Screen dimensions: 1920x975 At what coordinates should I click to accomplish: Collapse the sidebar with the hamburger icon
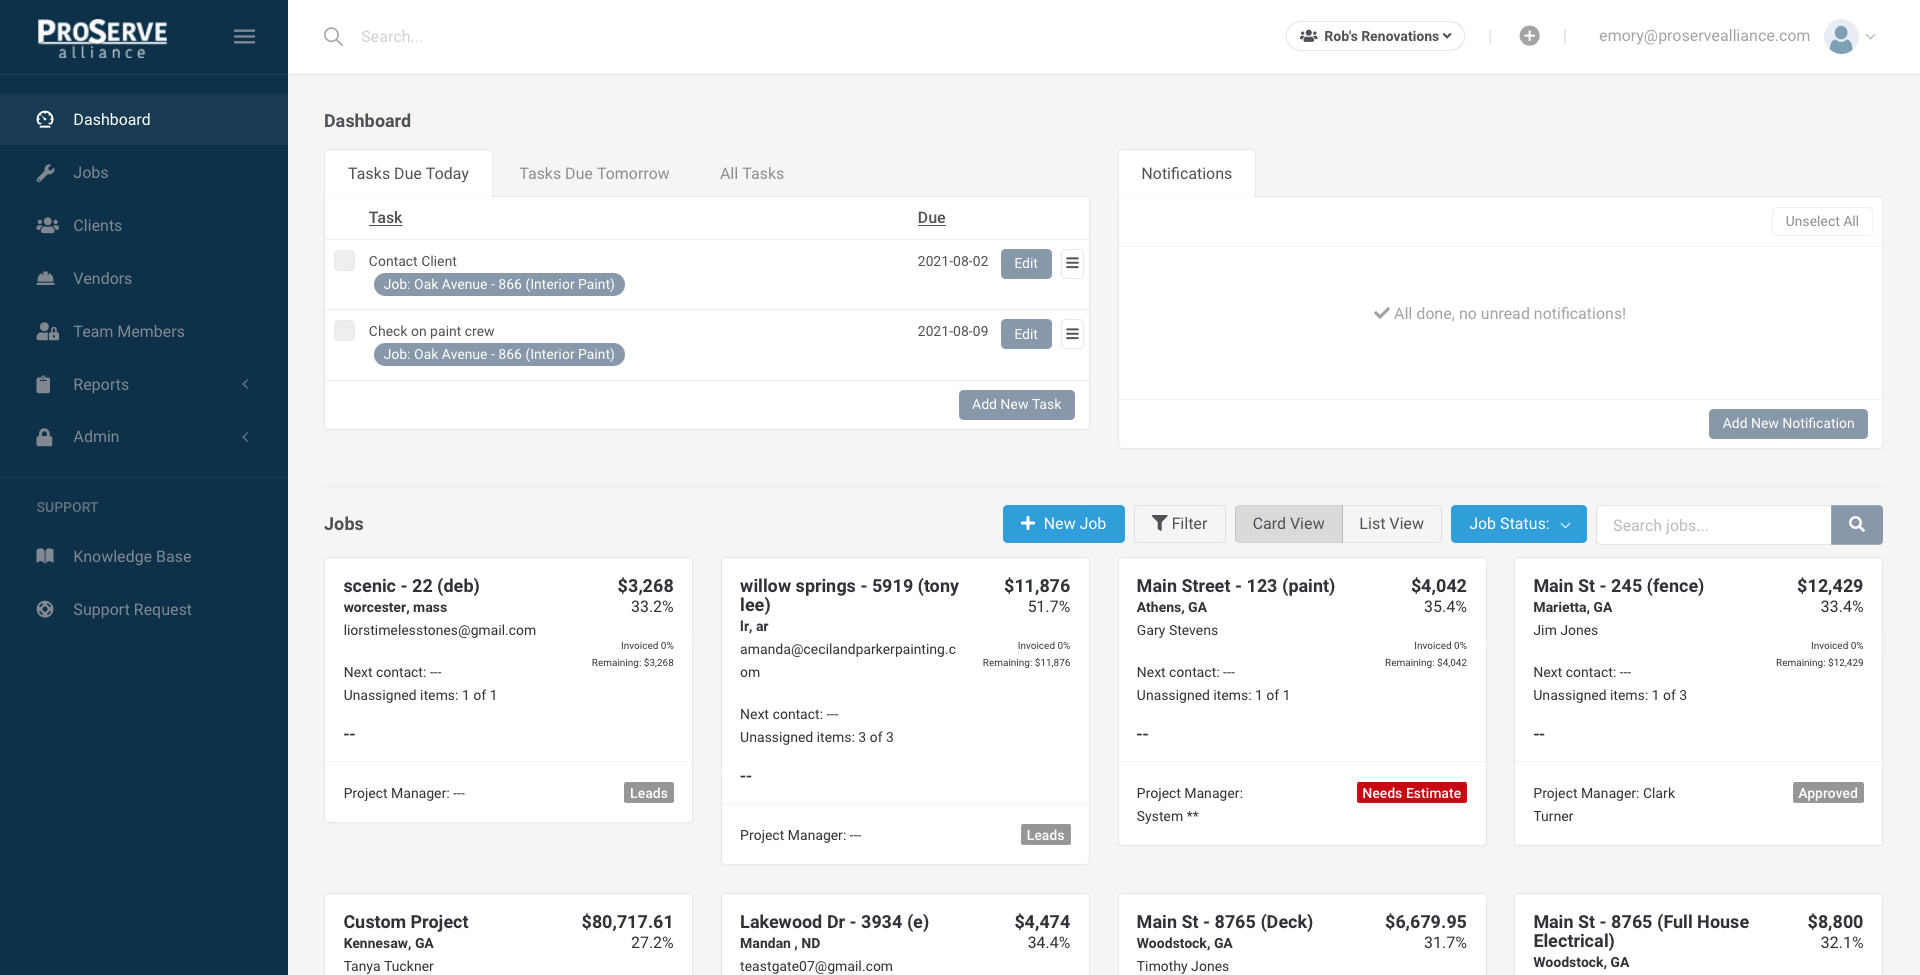[244, 36]
